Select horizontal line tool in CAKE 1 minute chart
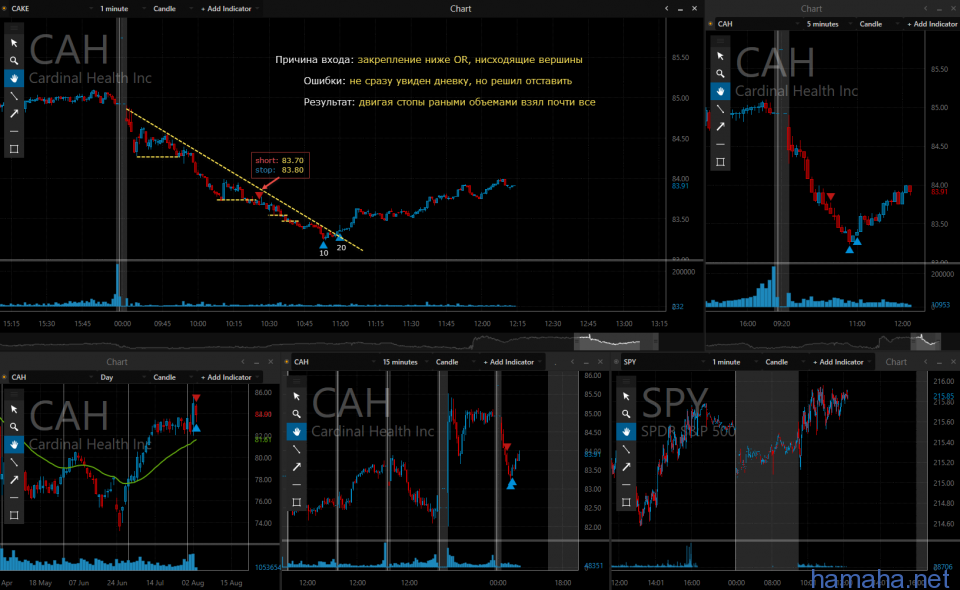Image resolution: width=960 pixels, height=590 pixels. (14, 132)
